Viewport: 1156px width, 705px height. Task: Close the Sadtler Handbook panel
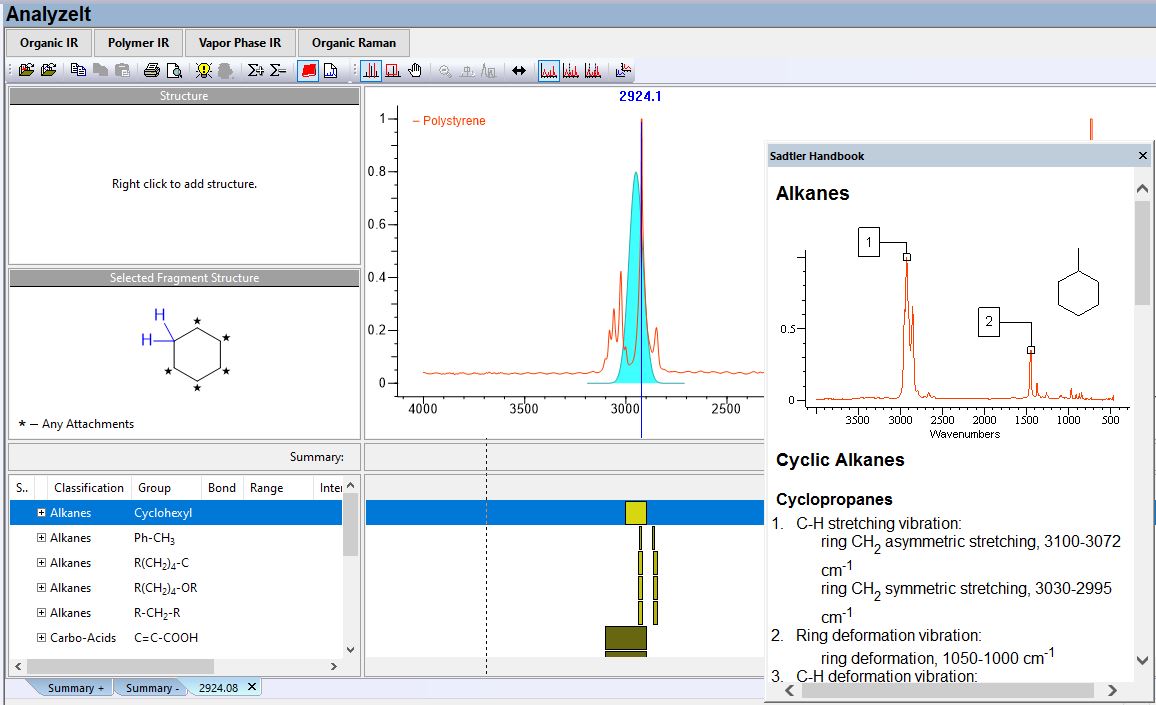tap(1143, 156)
